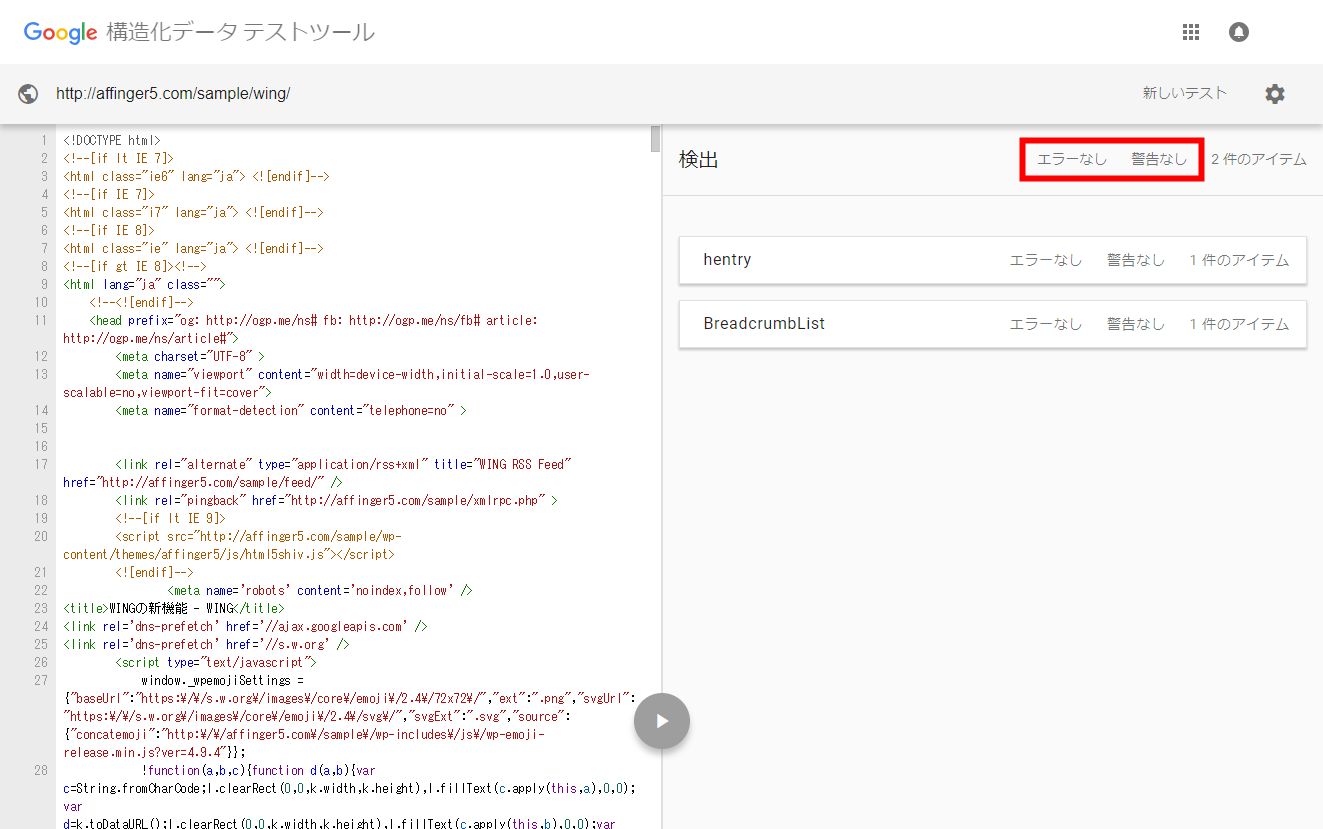Click 警告なし in the BreadcrumbList row

click(1136, 324)
